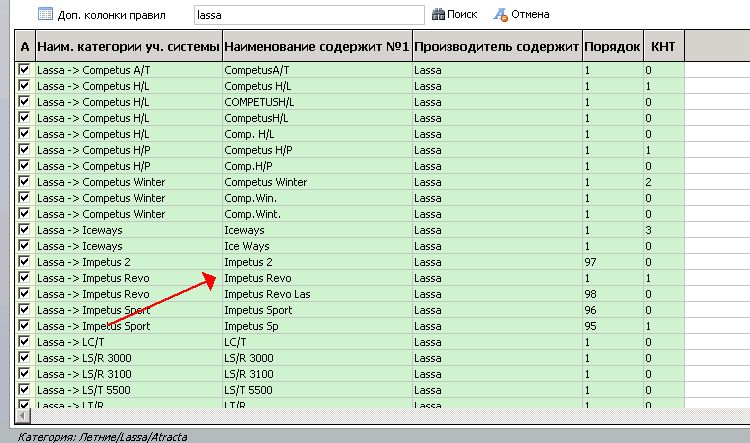Select the name cell 'Impetus 2'
Viewport: 750px width, 443px height.
(x=317, y=262)
